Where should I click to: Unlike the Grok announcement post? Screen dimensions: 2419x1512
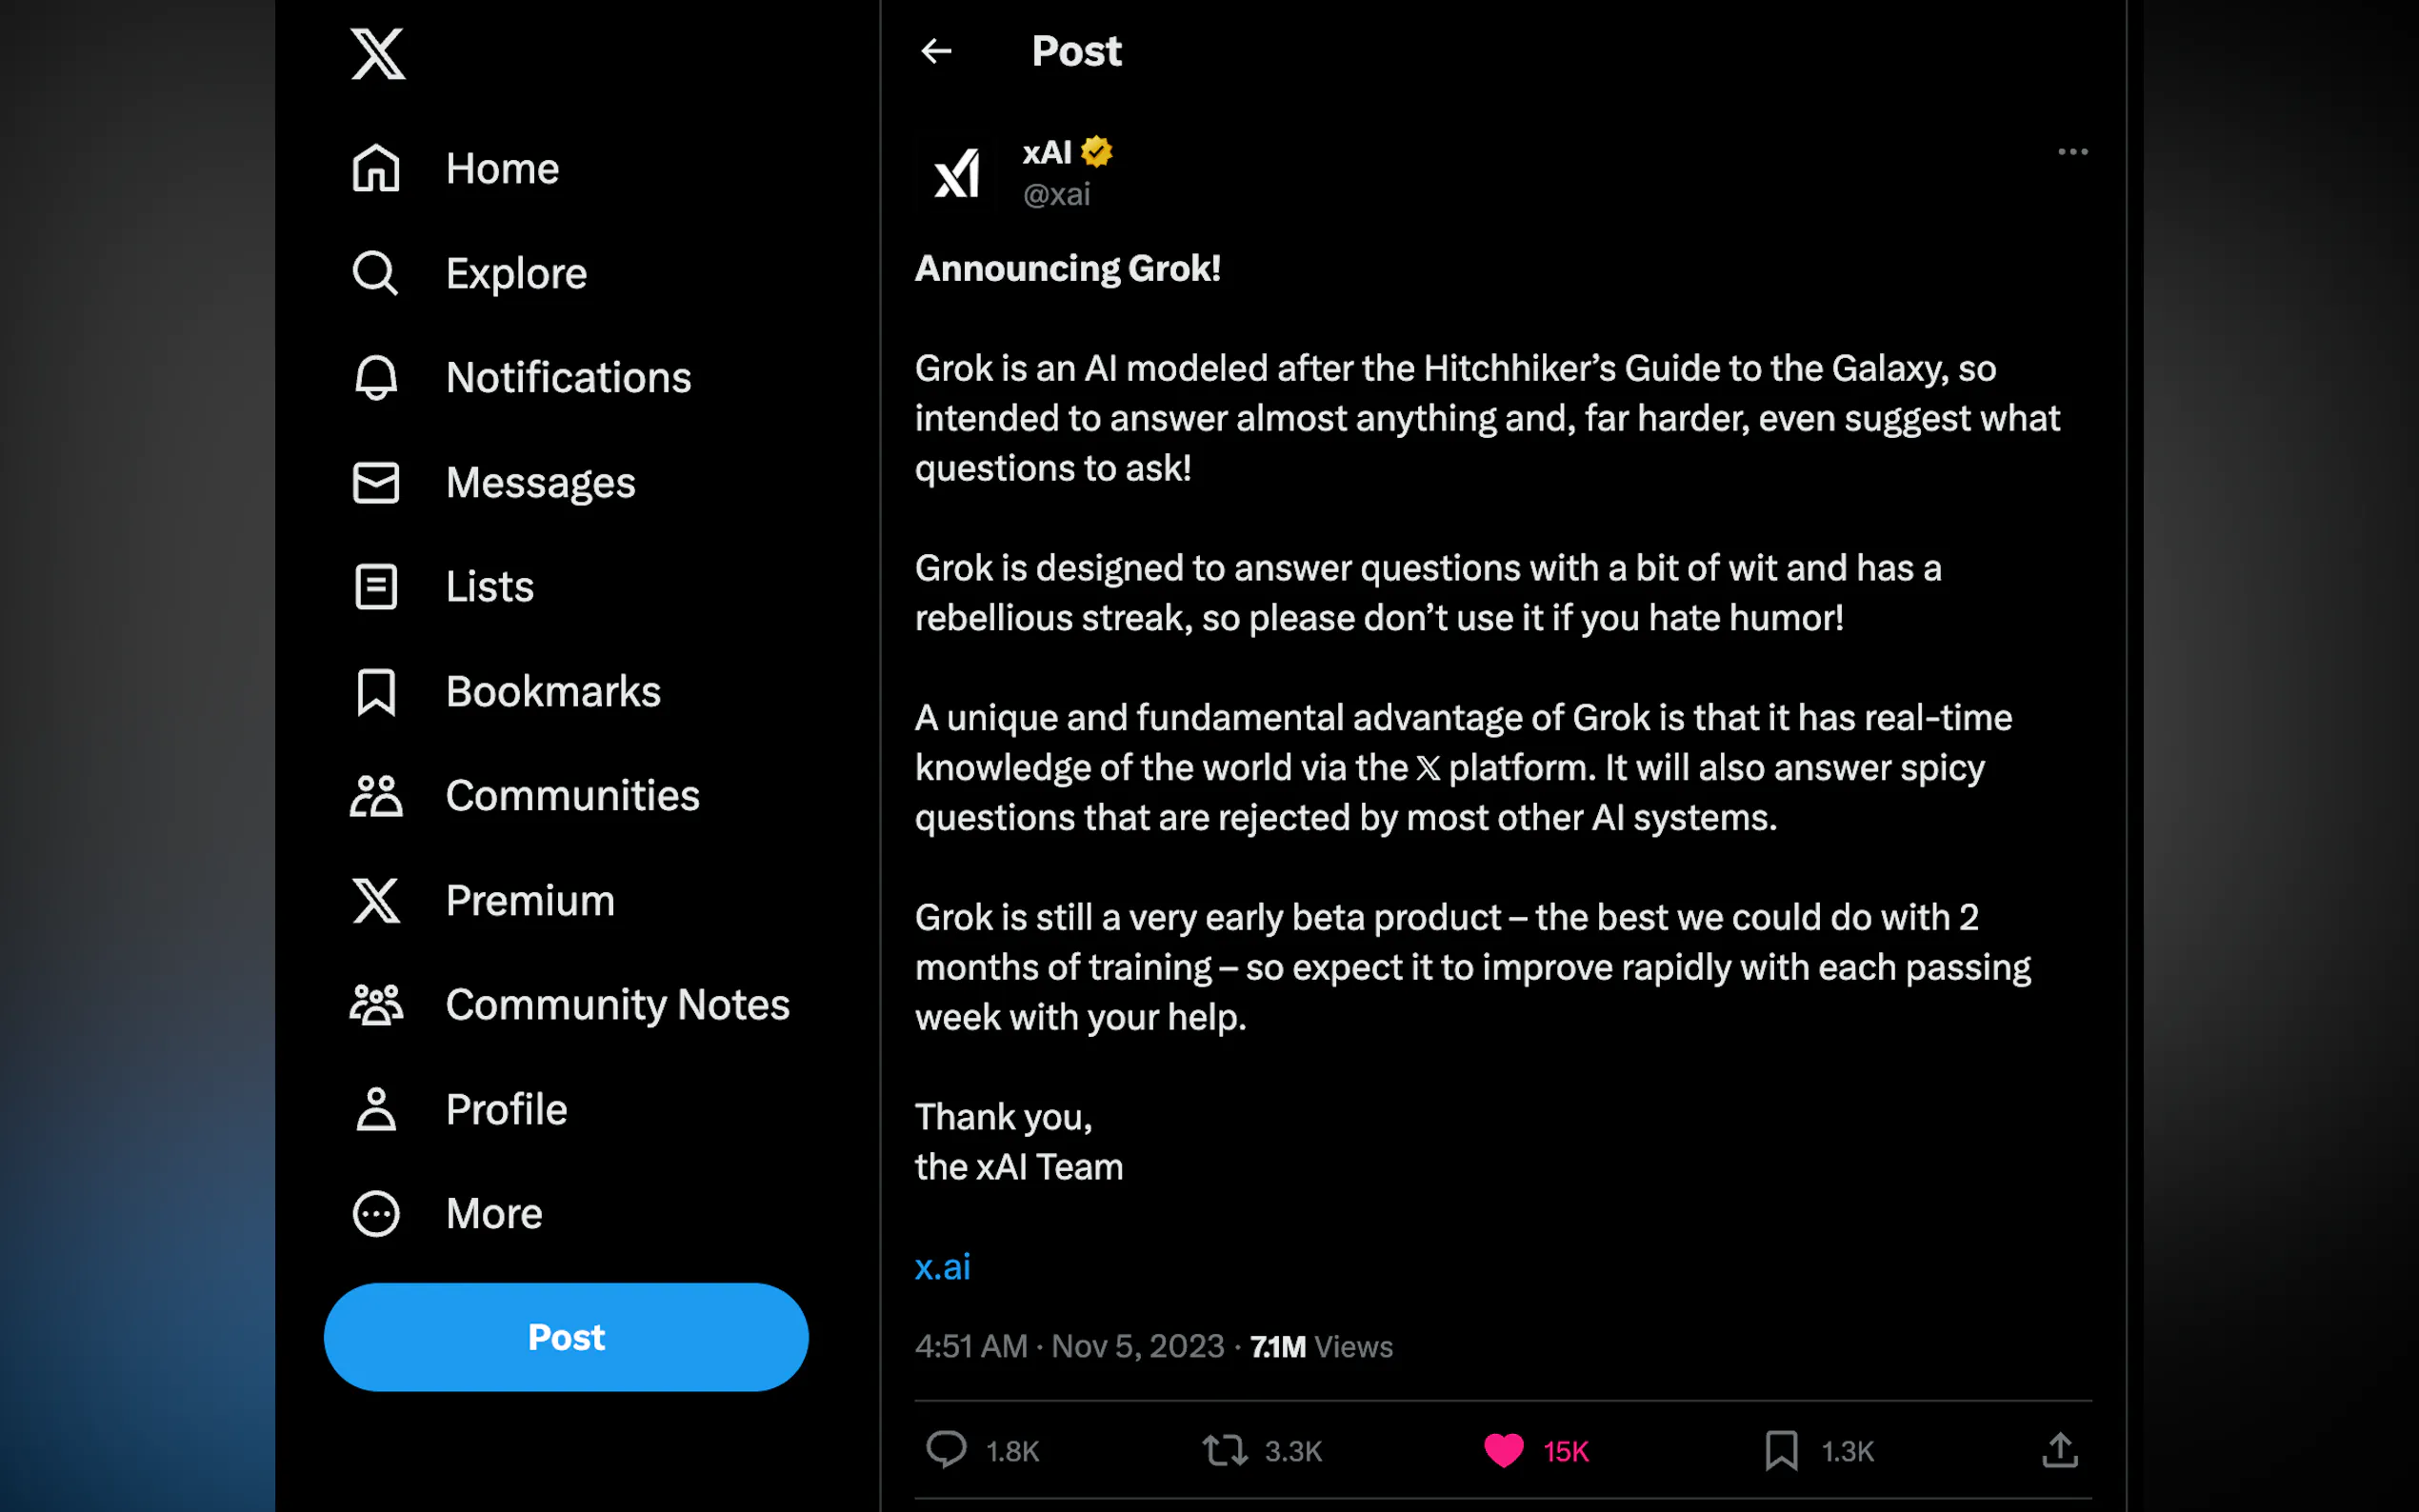pos(1503,1450)
